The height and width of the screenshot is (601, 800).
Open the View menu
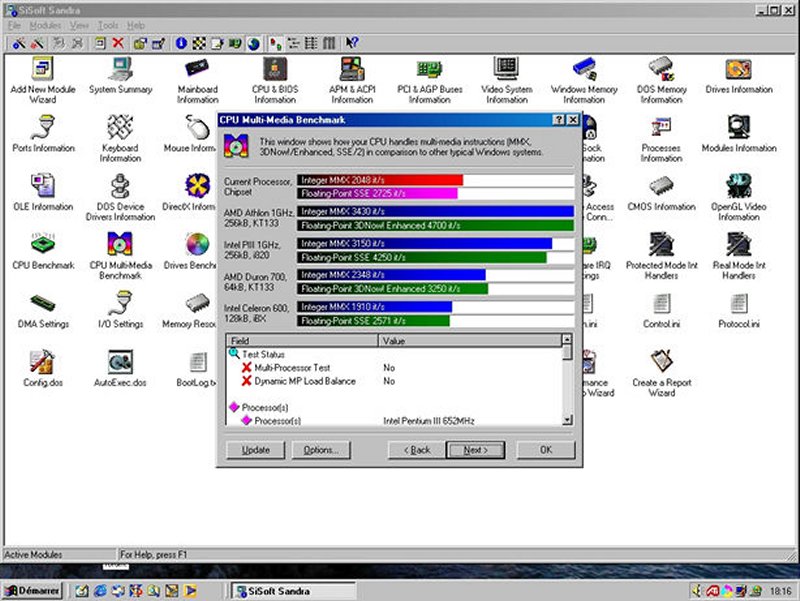pos(79,25)
